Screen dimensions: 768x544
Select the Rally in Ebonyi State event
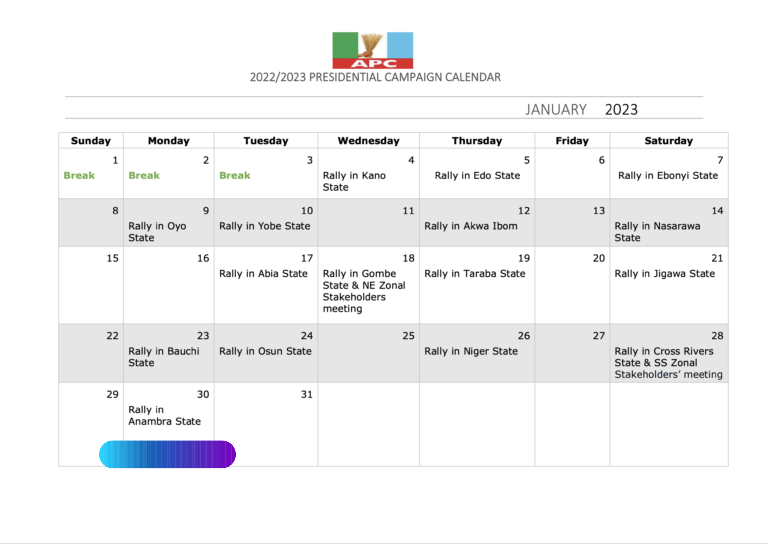click(668, 175)
